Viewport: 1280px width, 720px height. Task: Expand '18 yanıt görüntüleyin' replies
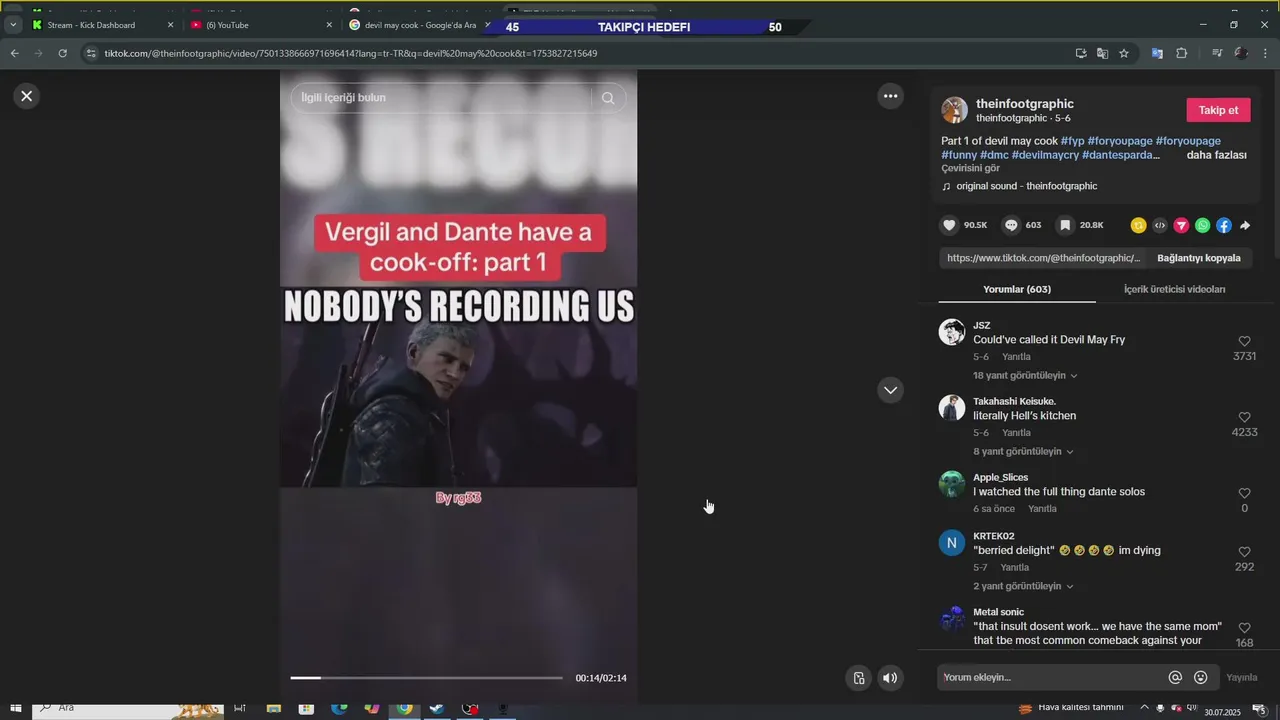tap(1025, 376)
